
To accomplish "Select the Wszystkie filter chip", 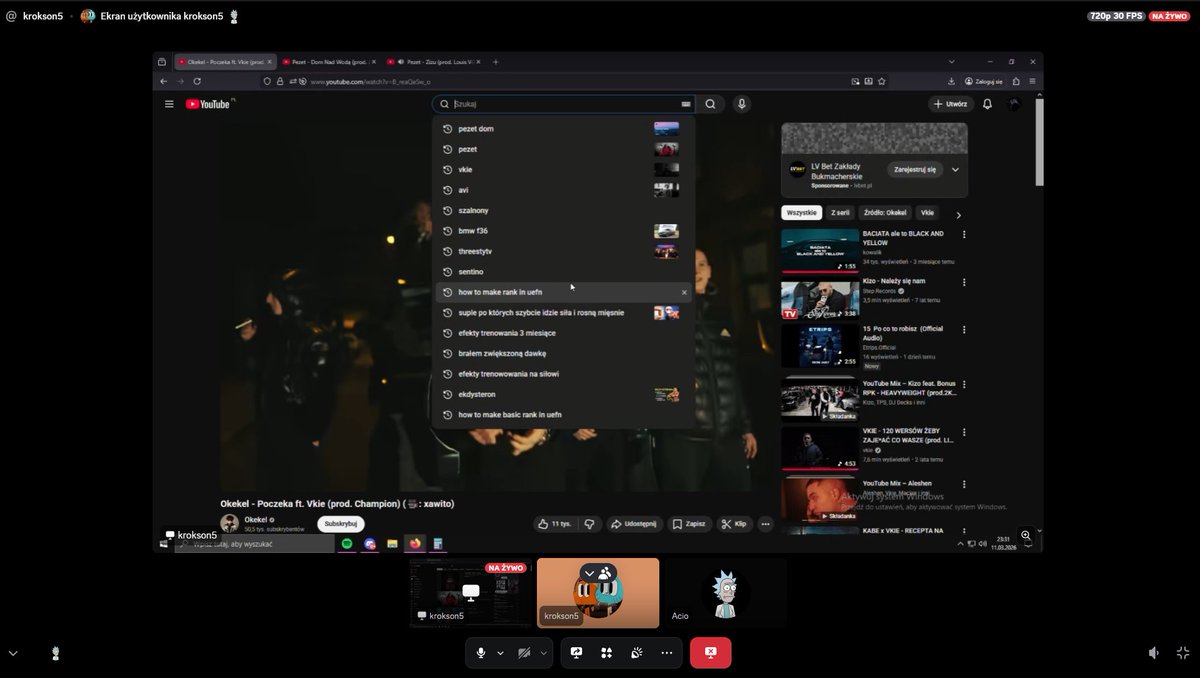I will pyautogui.click(x=802, y=213).
